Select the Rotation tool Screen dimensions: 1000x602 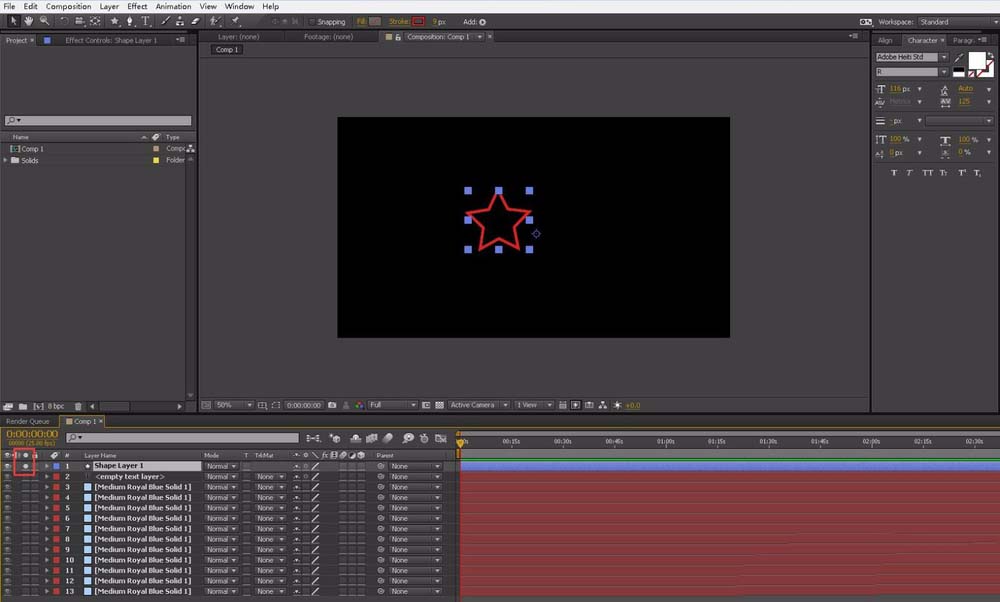(x=64, y=21)
